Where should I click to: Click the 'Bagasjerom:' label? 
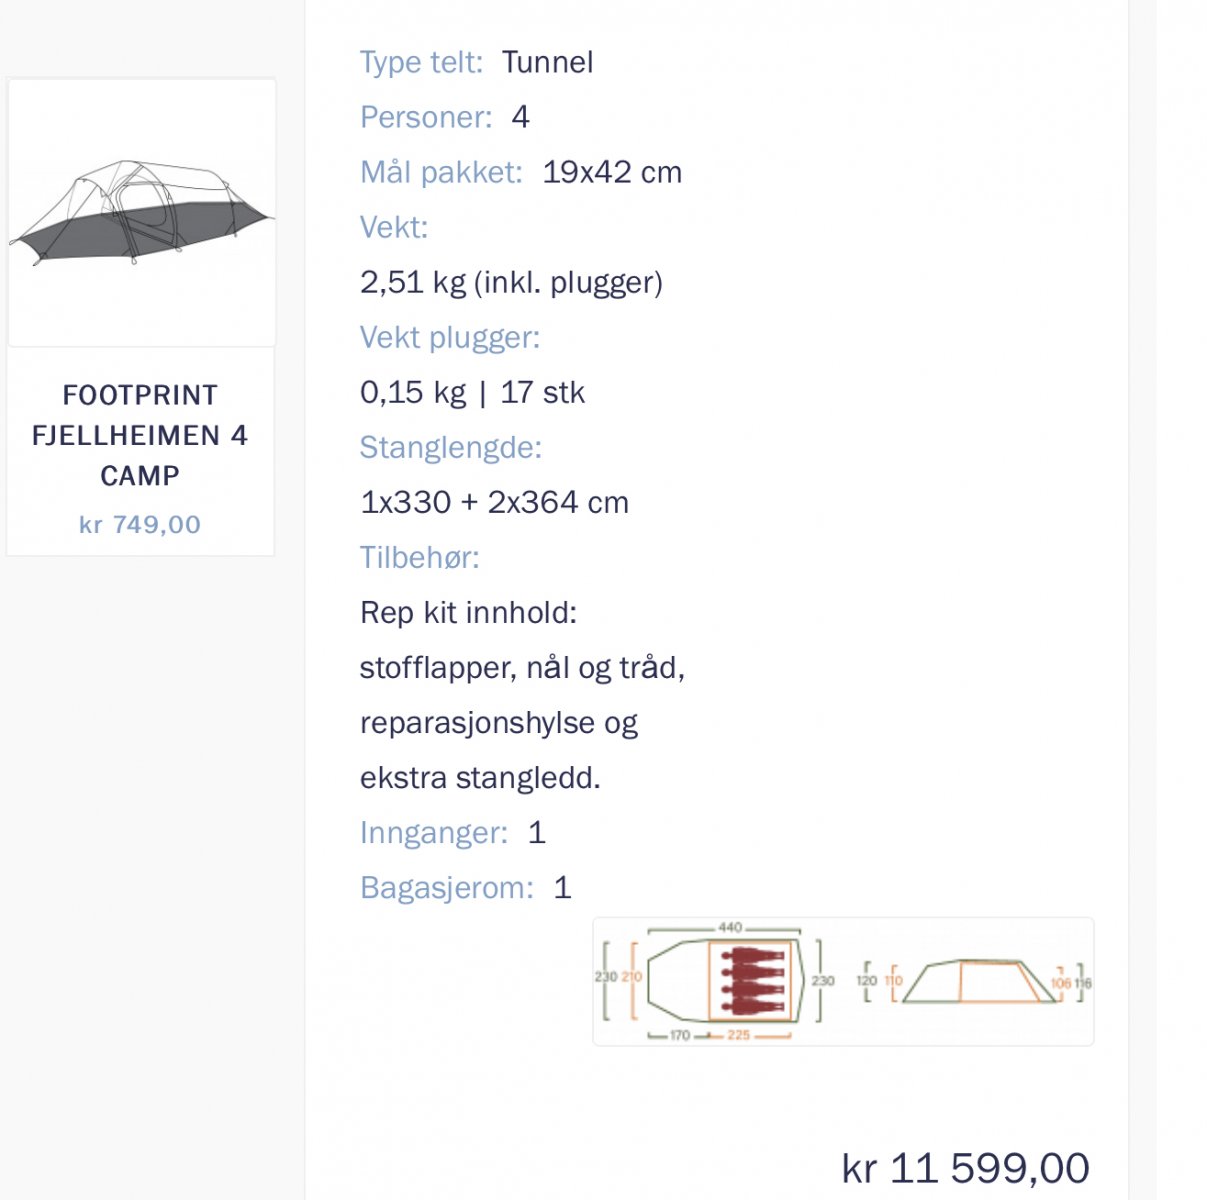click(x=447, y=887)
